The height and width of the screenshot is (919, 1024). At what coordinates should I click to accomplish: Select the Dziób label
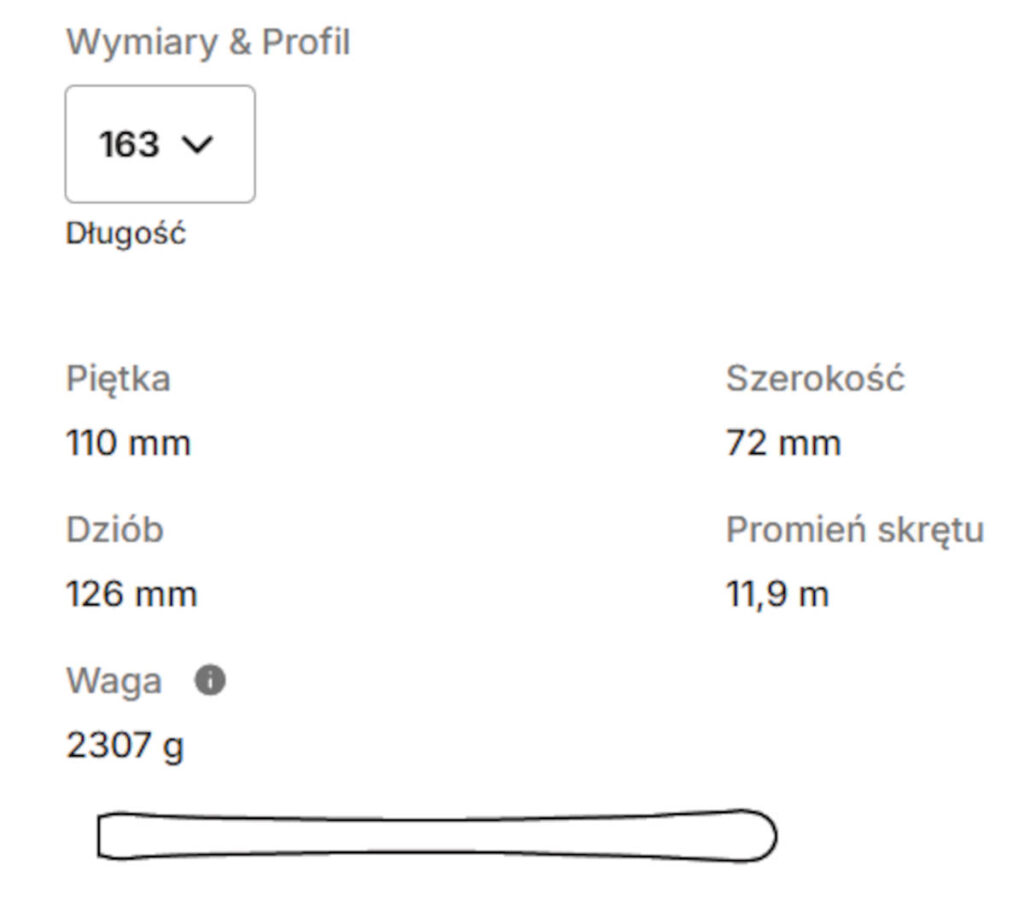pos(115,530)
